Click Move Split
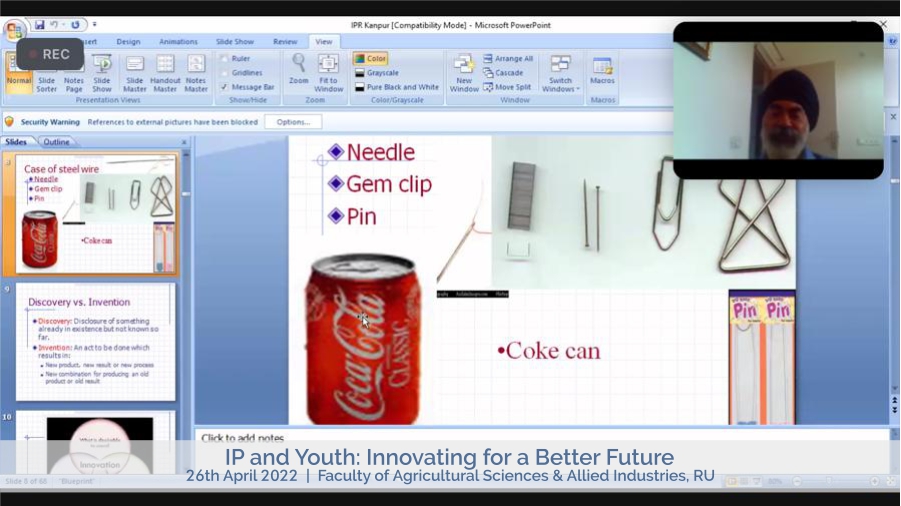Image resolution: width=901 pixels, height=506 pixels. [507, 87]
